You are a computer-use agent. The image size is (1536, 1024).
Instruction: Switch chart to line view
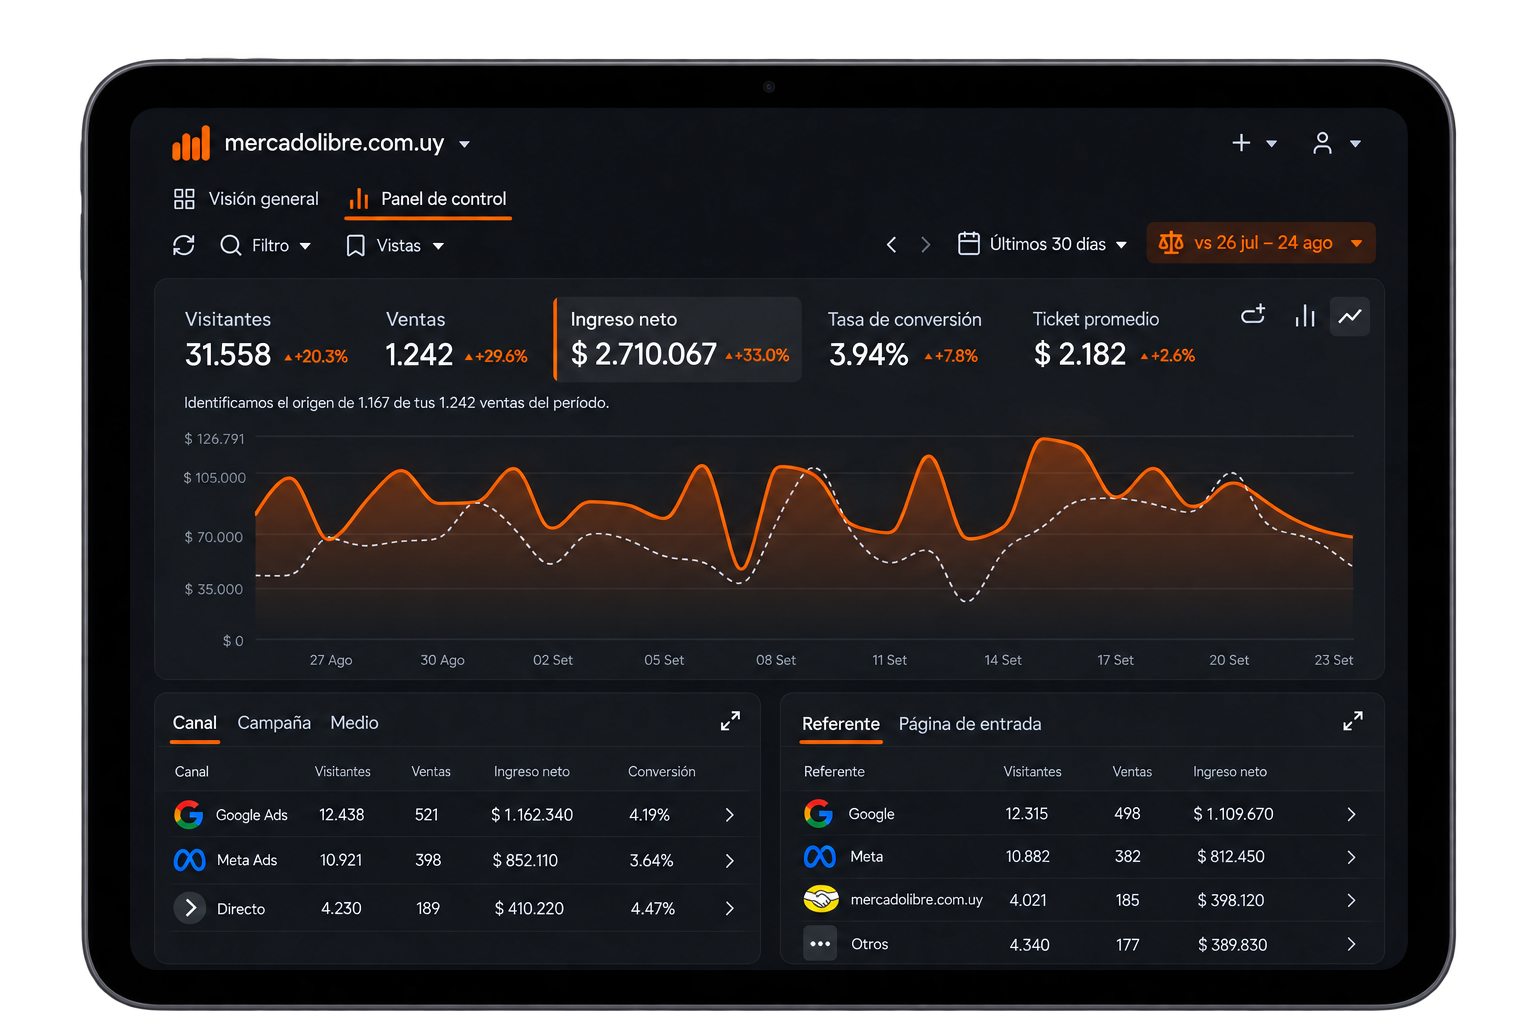point(1350,316)
